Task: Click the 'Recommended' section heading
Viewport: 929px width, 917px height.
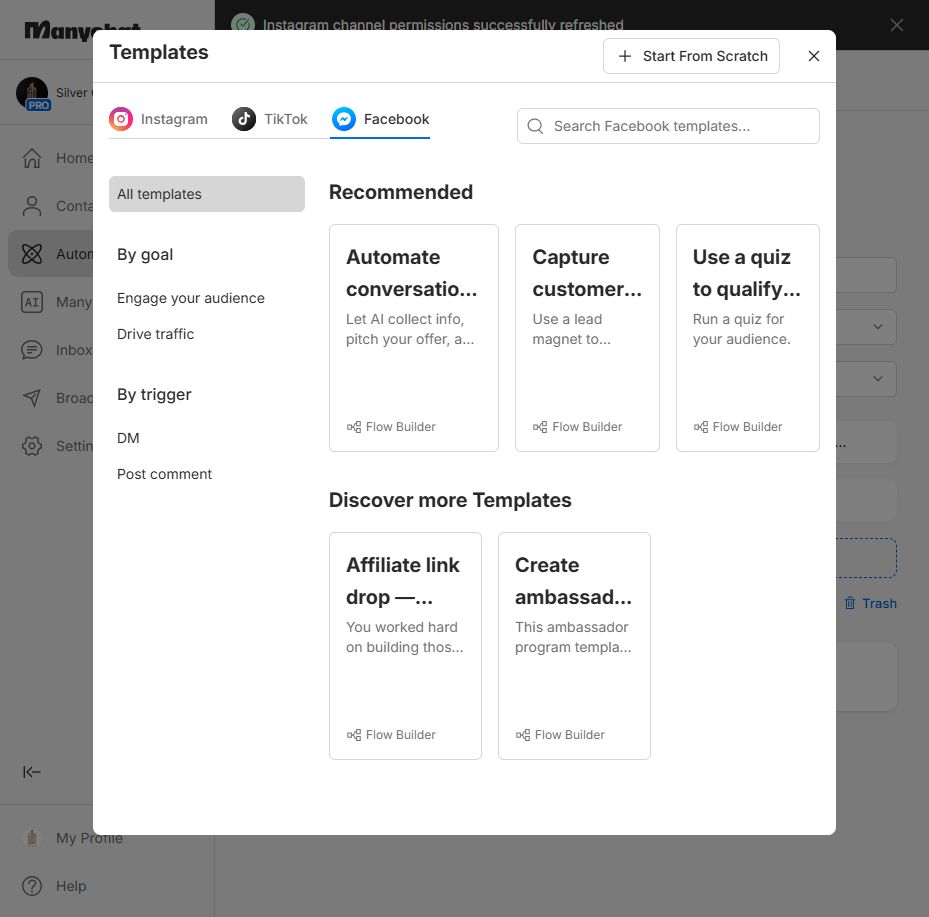Action: coord(401,192)
